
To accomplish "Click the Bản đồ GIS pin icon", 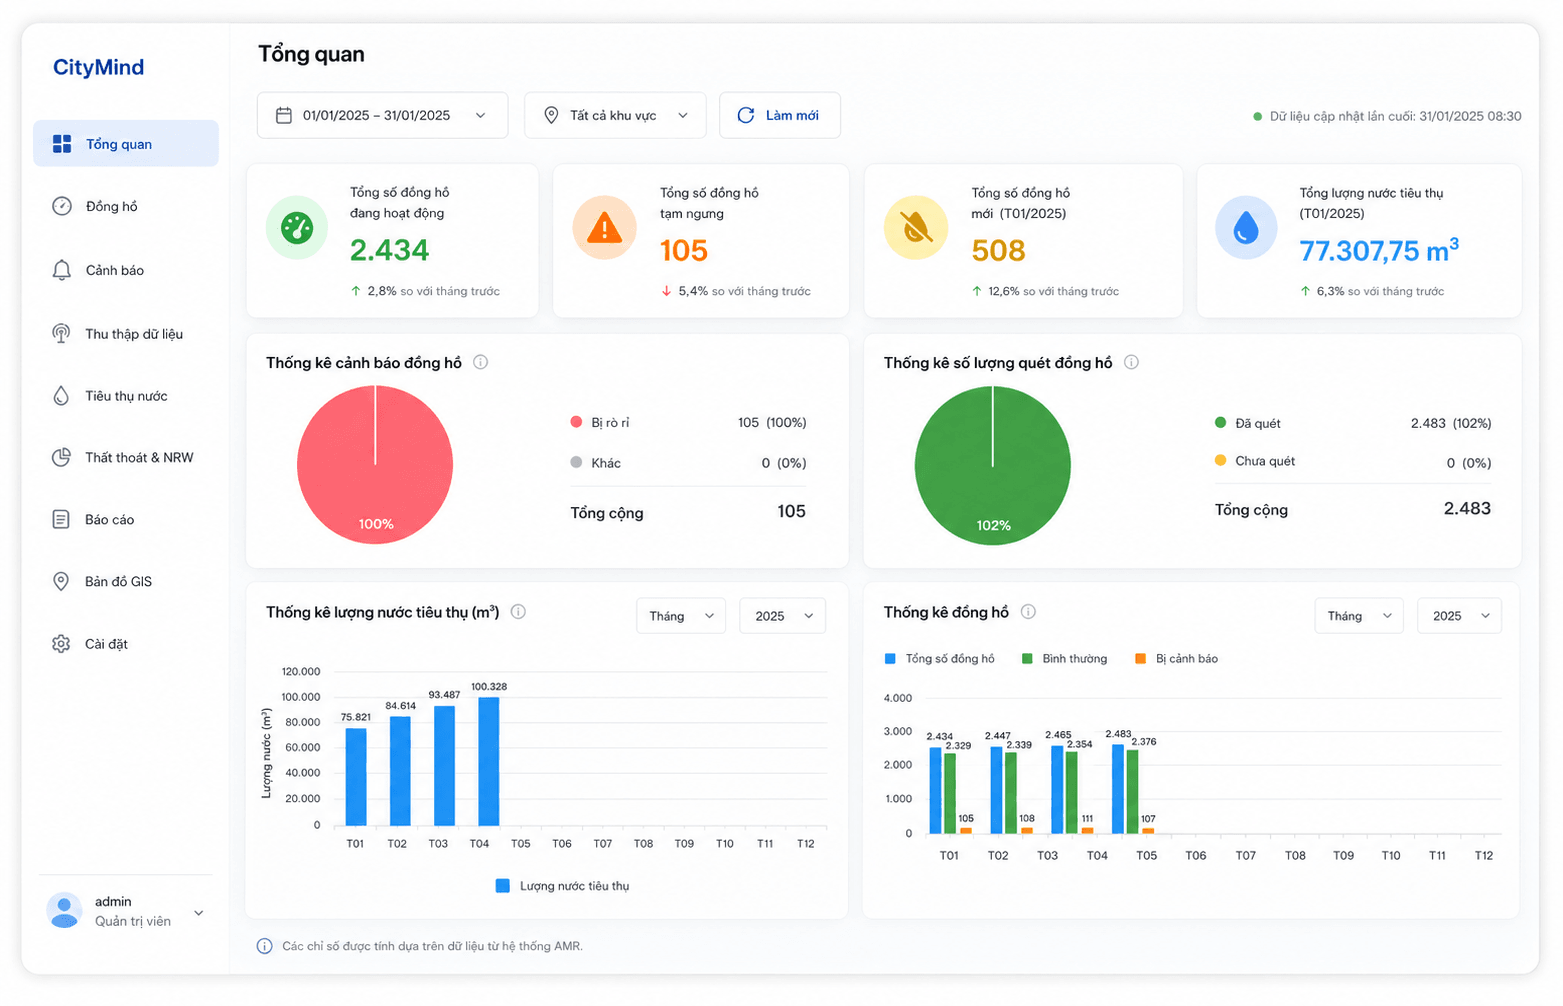I will click(x=61, y=581).
